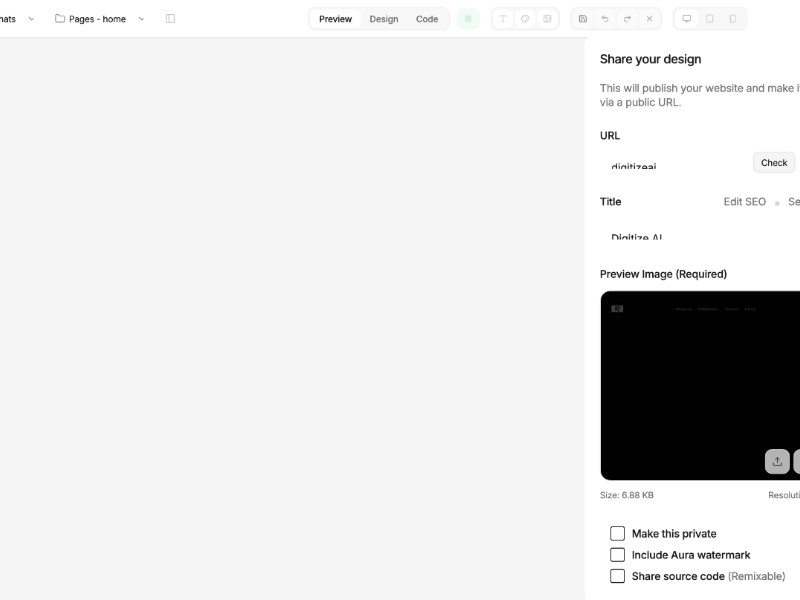Screen dimensions: 800x600
Task: Click the Check button next to URL
Action: click(x=773, y=162)
